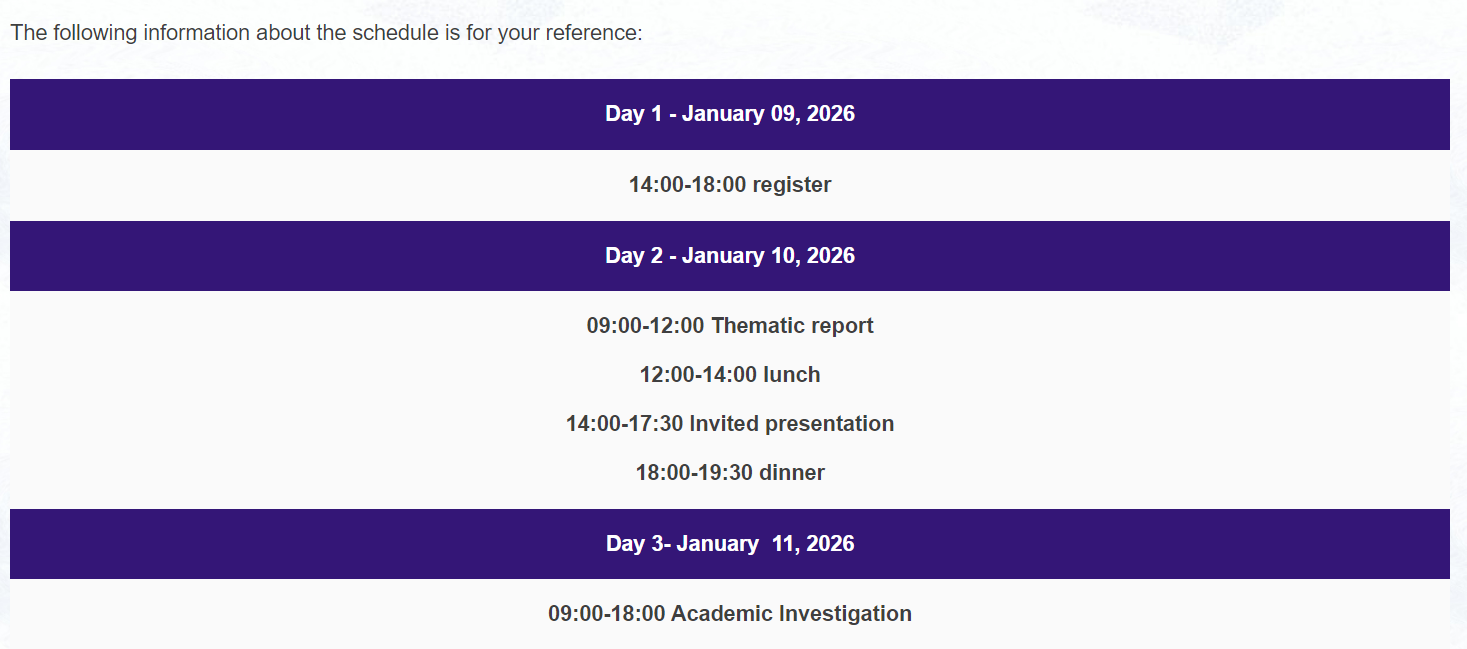Select the 14:00-17:30 time slot text
This screenshot has width=1467, height=649.
[625, 424]
